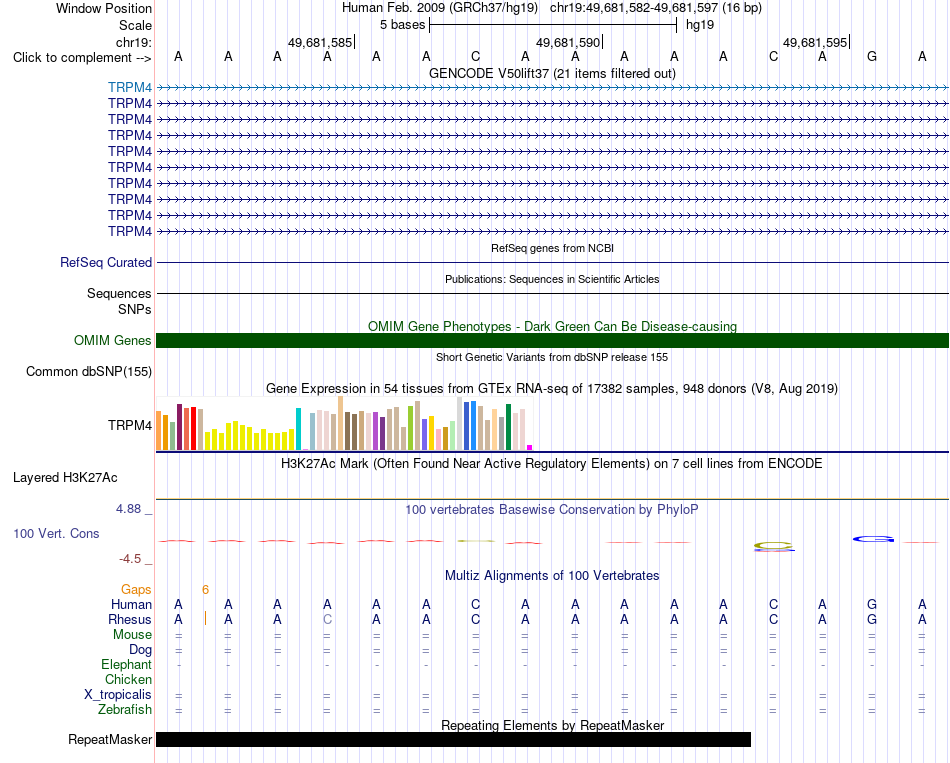Click the SNPs track label

coord(135,309)
